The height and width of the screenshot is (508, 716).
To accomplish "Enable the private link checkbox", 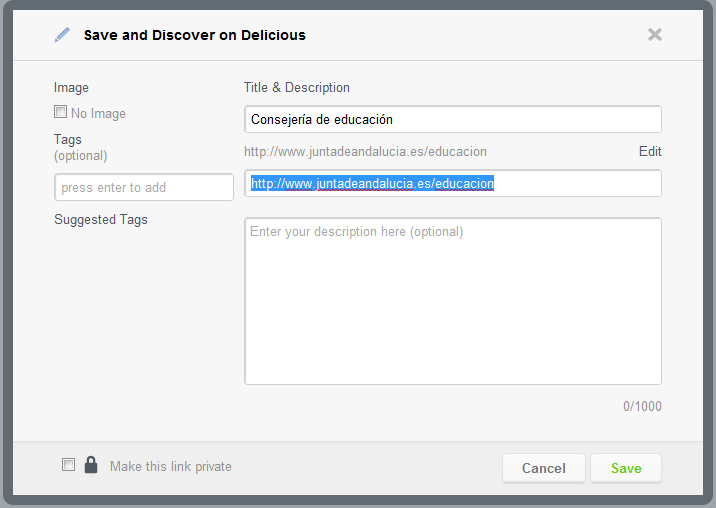I will [x=68, y=465].
